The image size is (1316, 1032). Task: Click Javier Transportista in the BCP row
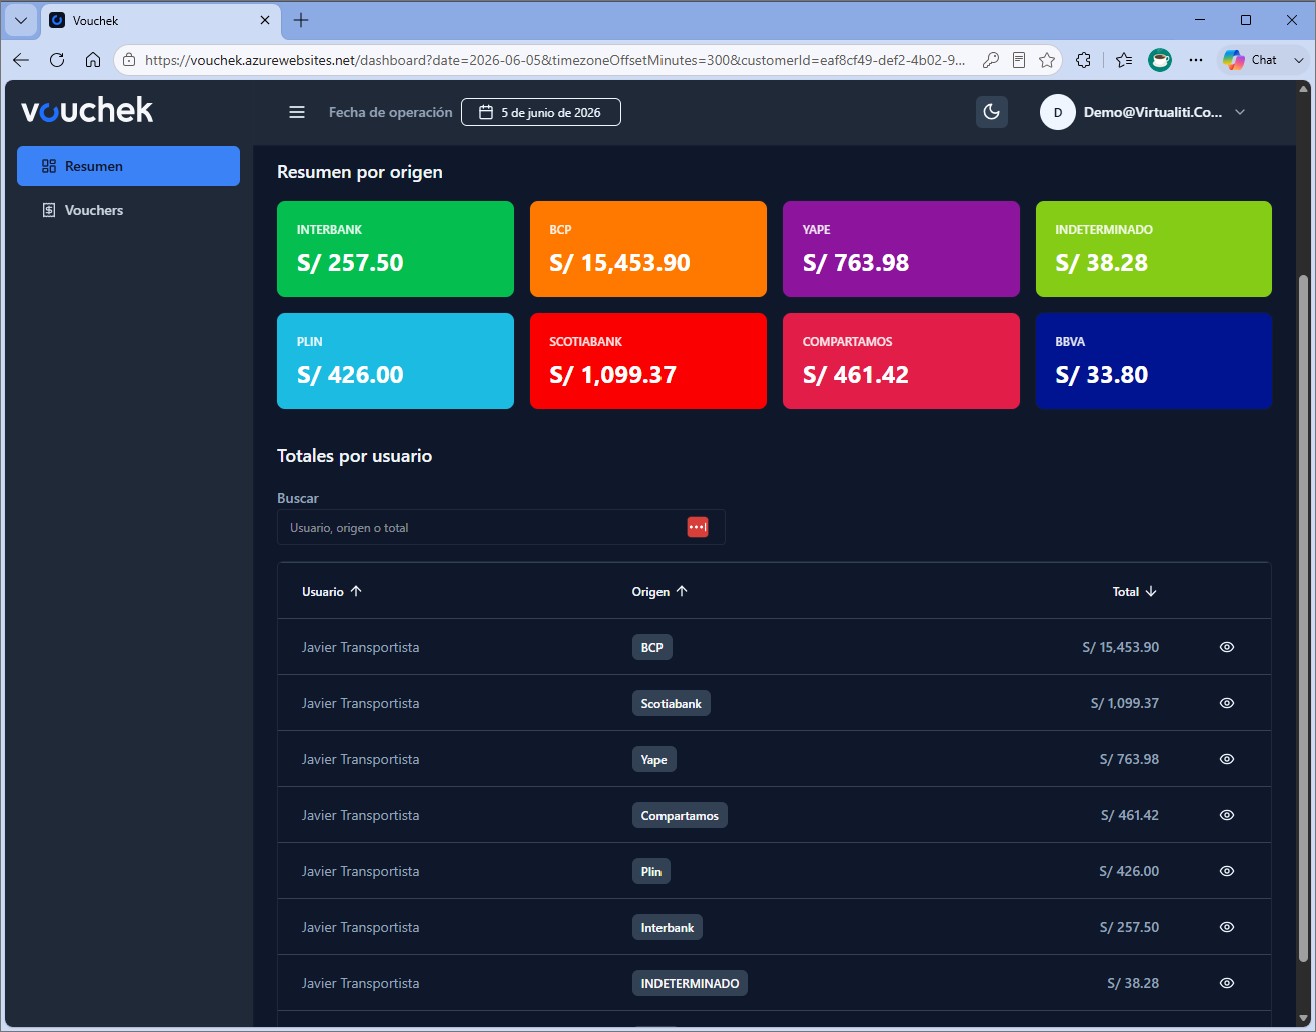click(360, 647)
